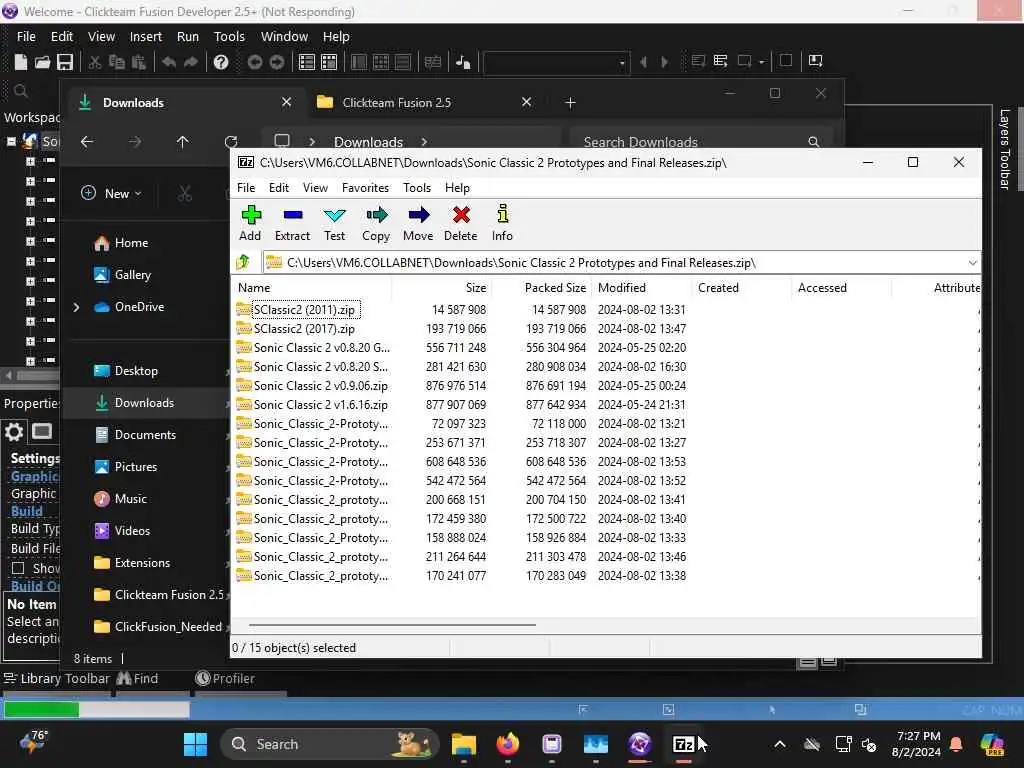1024x768 pixels.
Task: Click Save icon in Clickteam Fusion toolbar
Action: click(65, 62)
